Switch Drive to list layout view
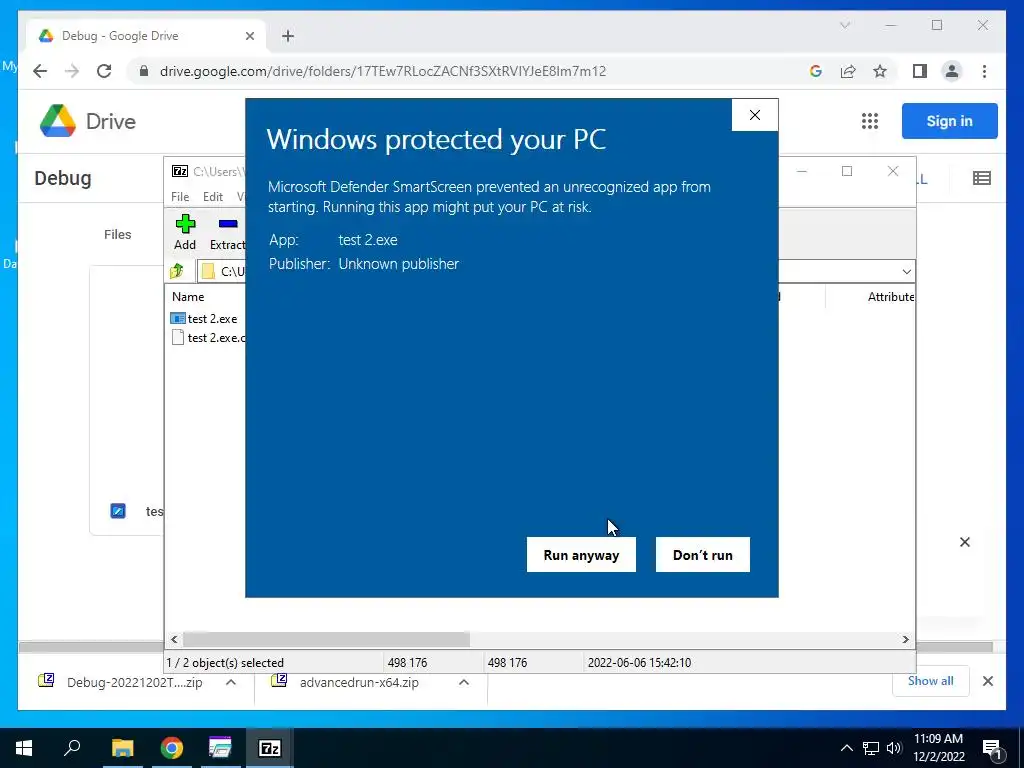The height and width of the screenshot is (768, 1024). [982, 178]
